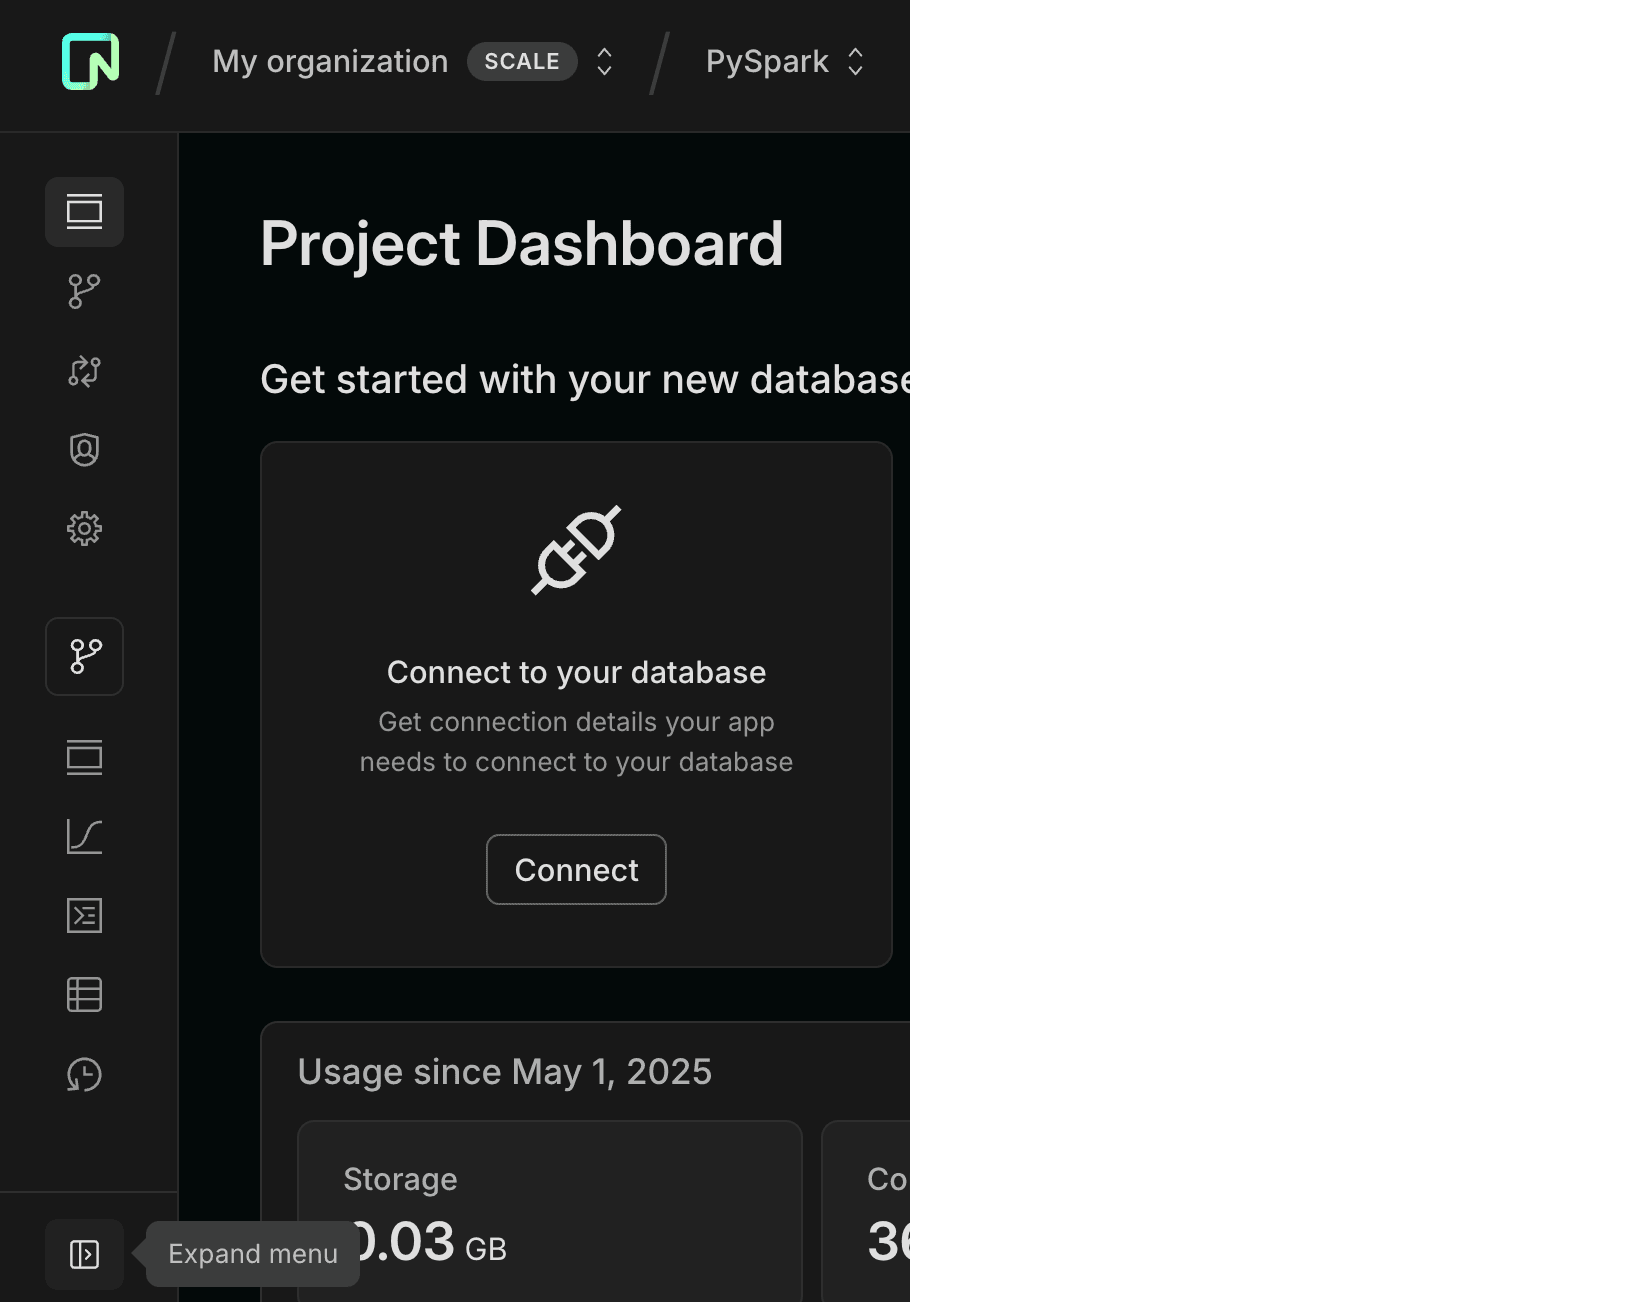This screenshot has height=1302, width=1638.
Task: Open the My organization switcher dropdown
Action: [604, 61]
